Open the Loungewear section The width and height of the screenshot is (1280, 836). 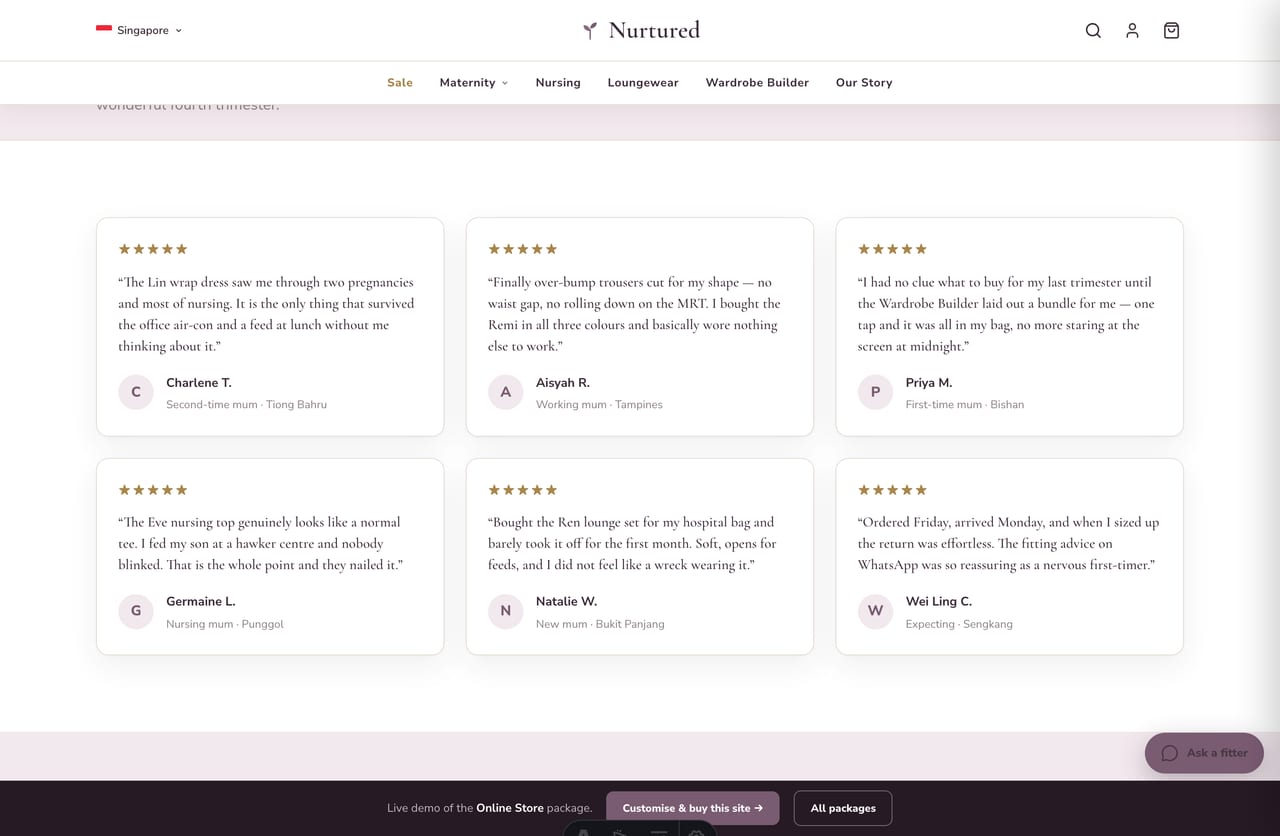(x=643, y=83)
